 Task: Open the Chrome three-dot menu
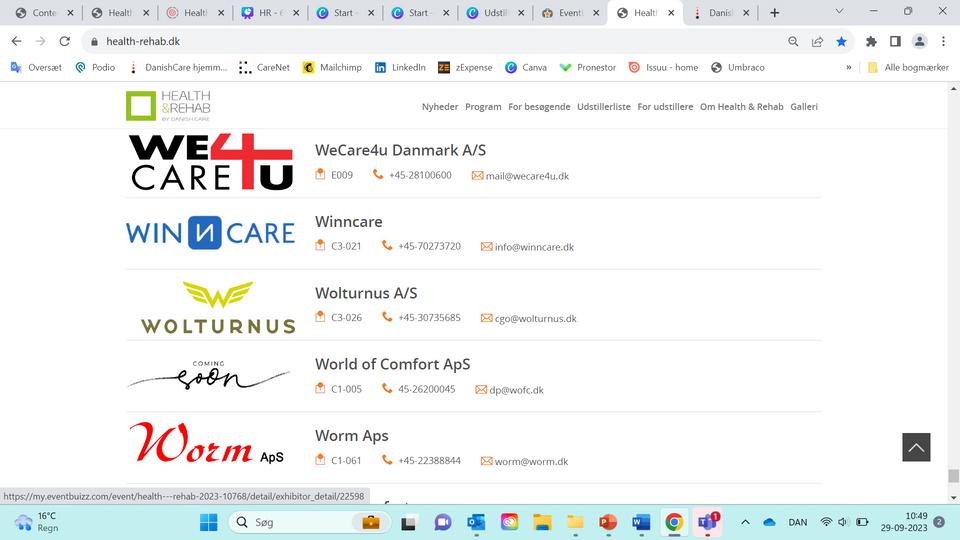tap(943, 41)
